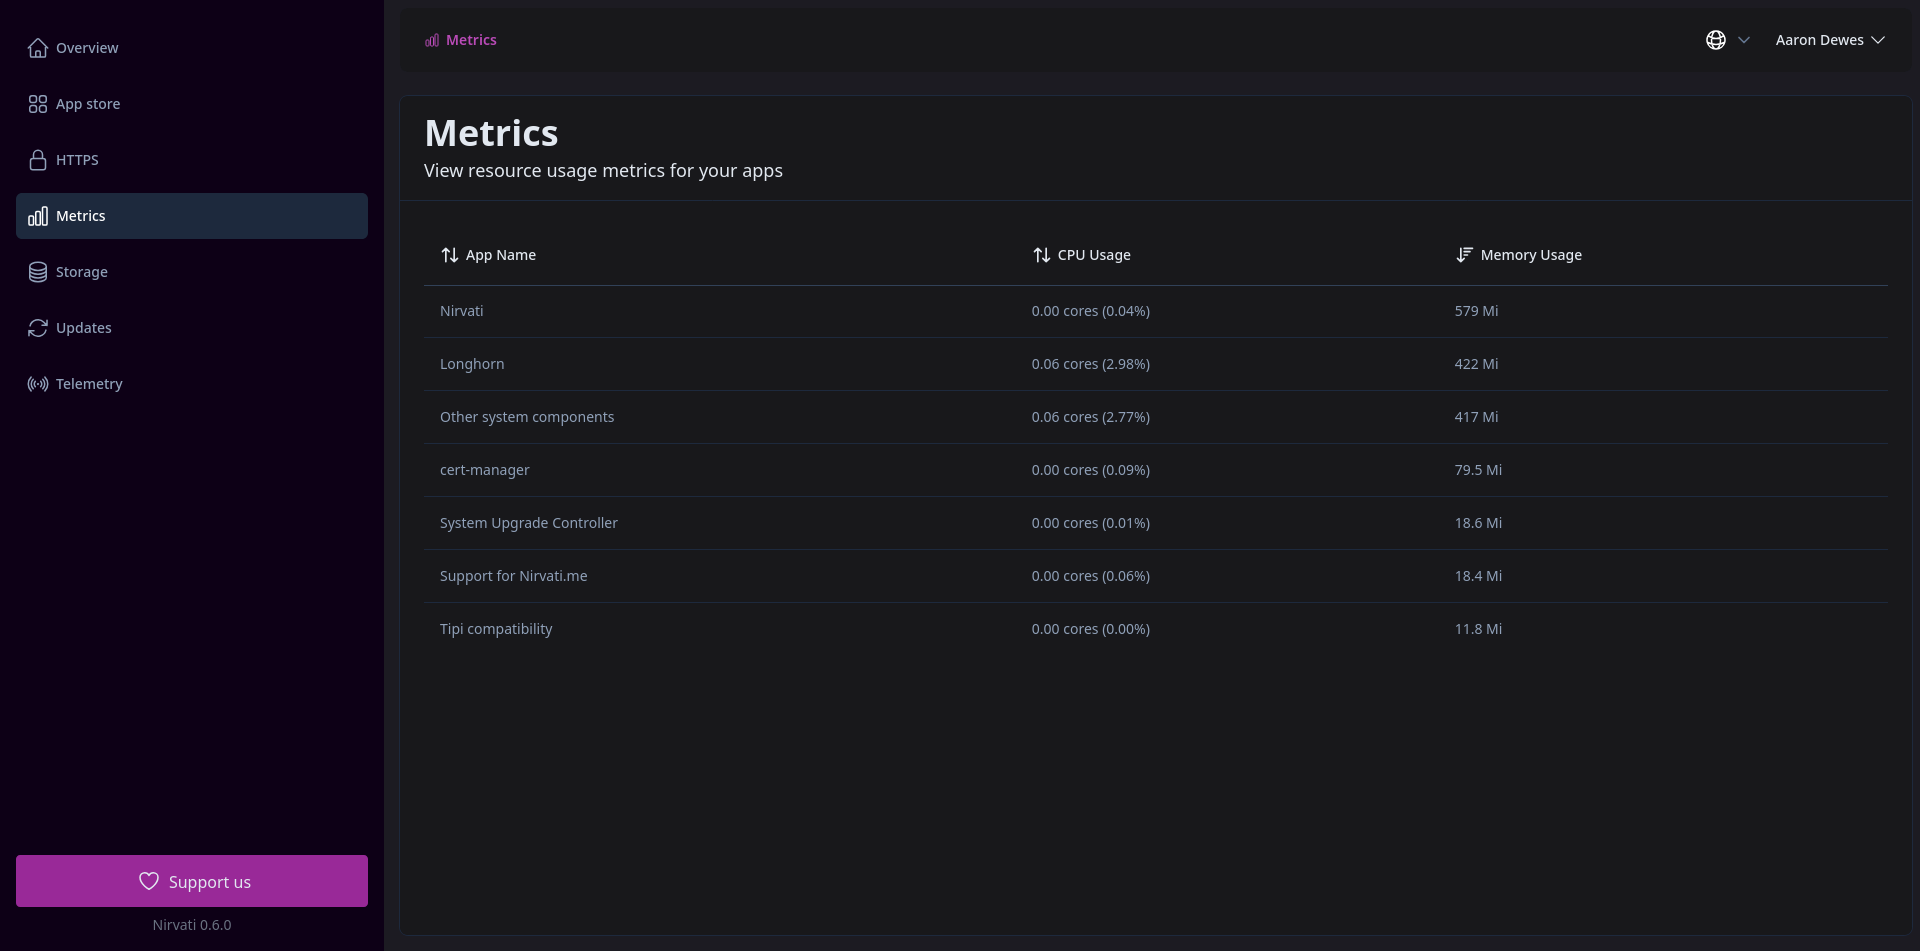Click the globe language icon in header

[x=1716, y=39]
